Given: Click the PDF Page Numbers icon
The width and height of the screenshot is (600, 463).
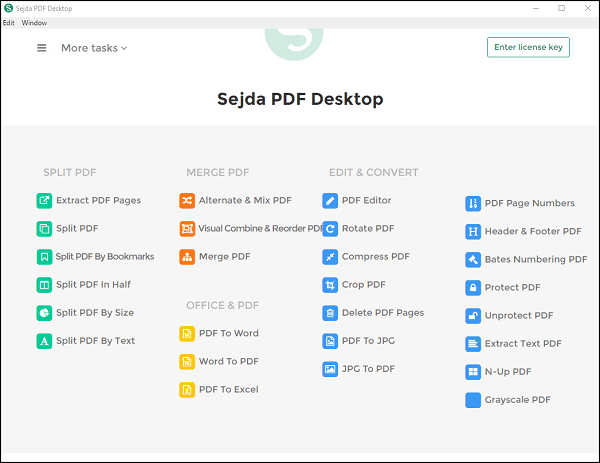Looking at the screenshot, I should point(473,203).
